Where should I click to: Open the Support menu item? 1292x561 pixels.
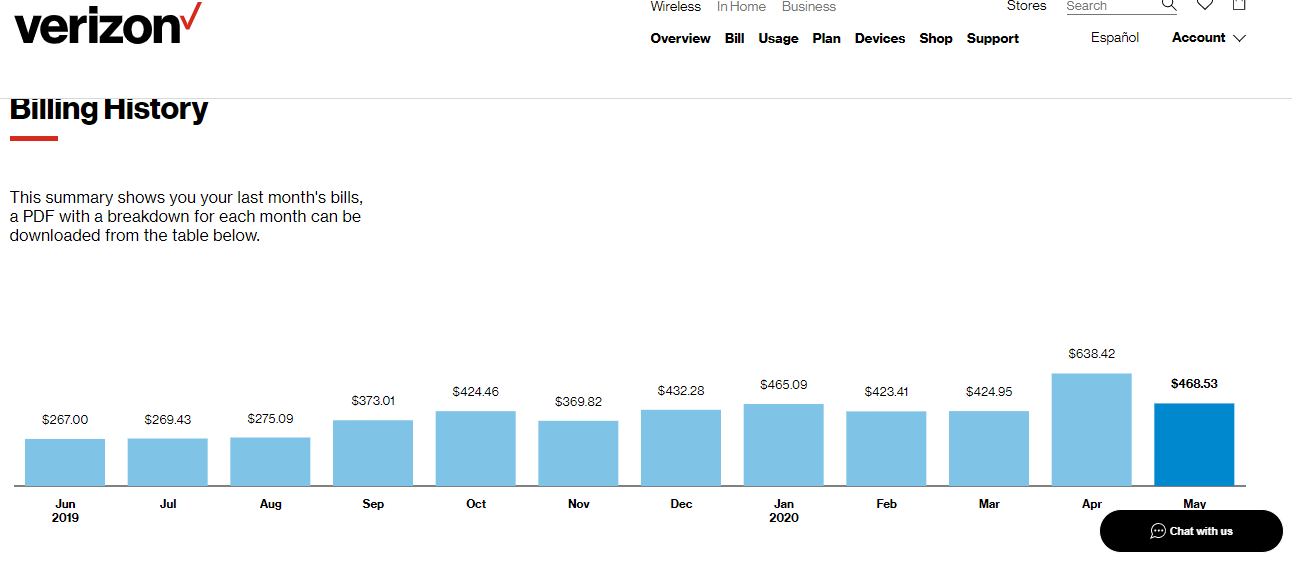(x=993, y=38)
